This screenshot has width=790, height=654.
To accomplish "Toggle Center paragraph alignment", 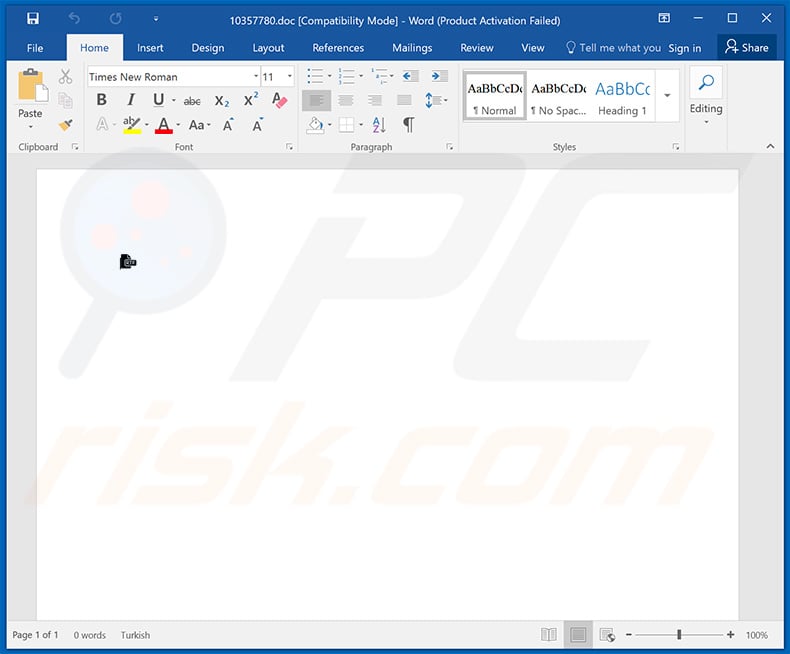I will point(346,100).
